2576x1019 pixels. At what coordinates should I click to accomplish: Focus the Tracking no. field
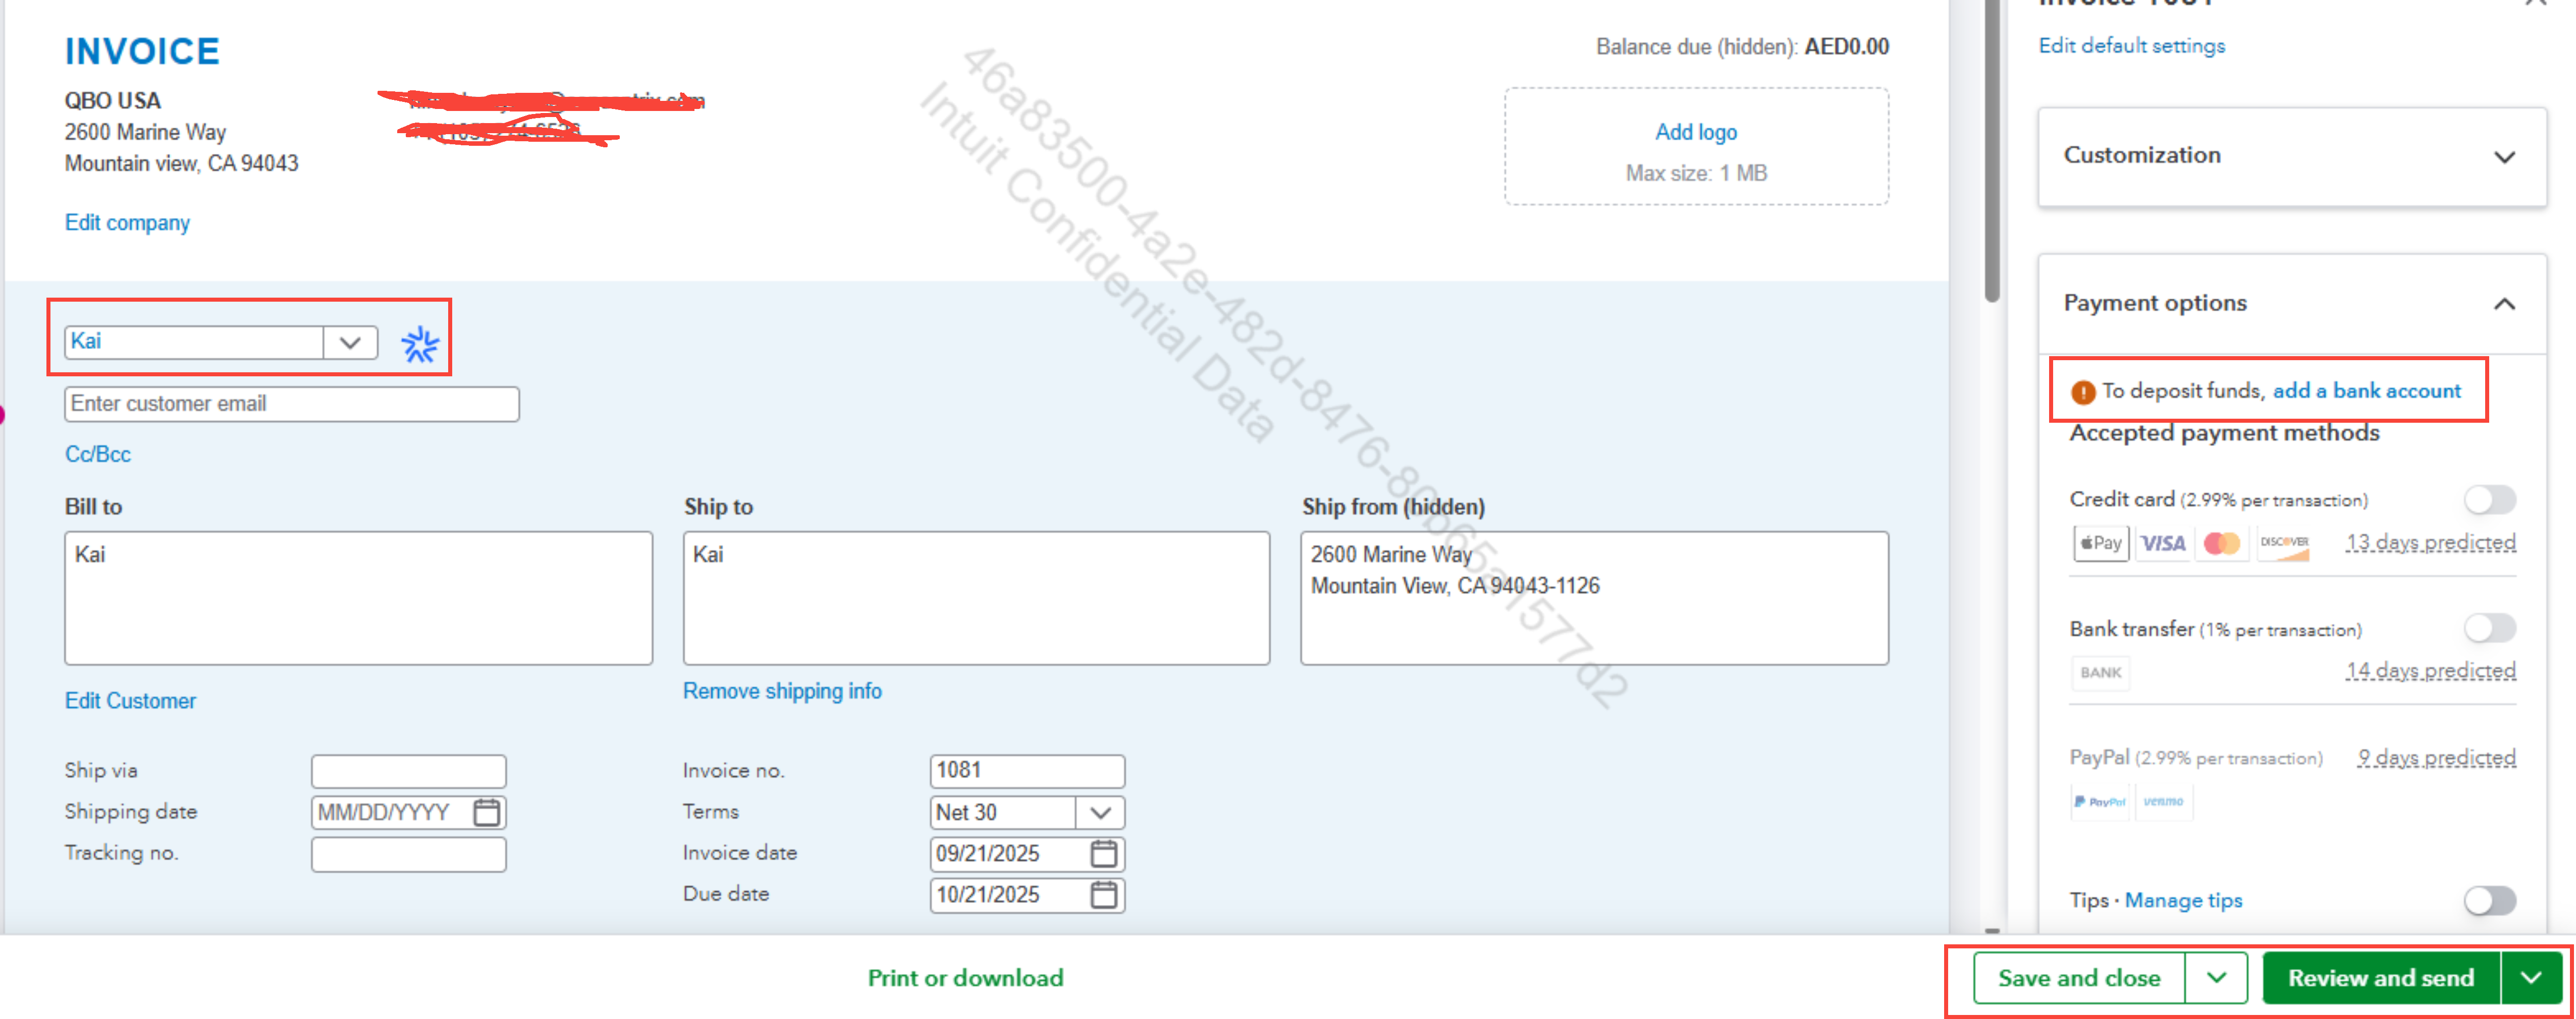tap(408, 854)
